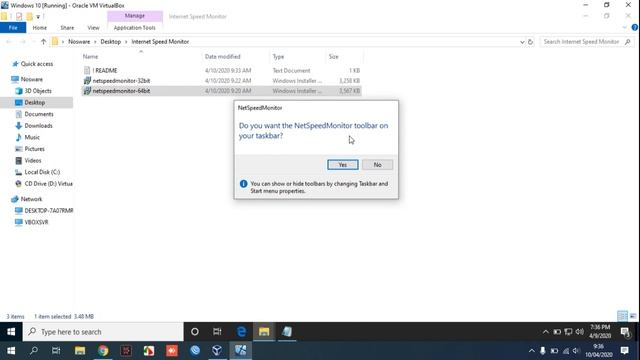Image resolution: width=640 pixels, height=360 pixels.
Task: Open the Share ribbon tab
Action: pyautogui.click(x=67, y=28)
